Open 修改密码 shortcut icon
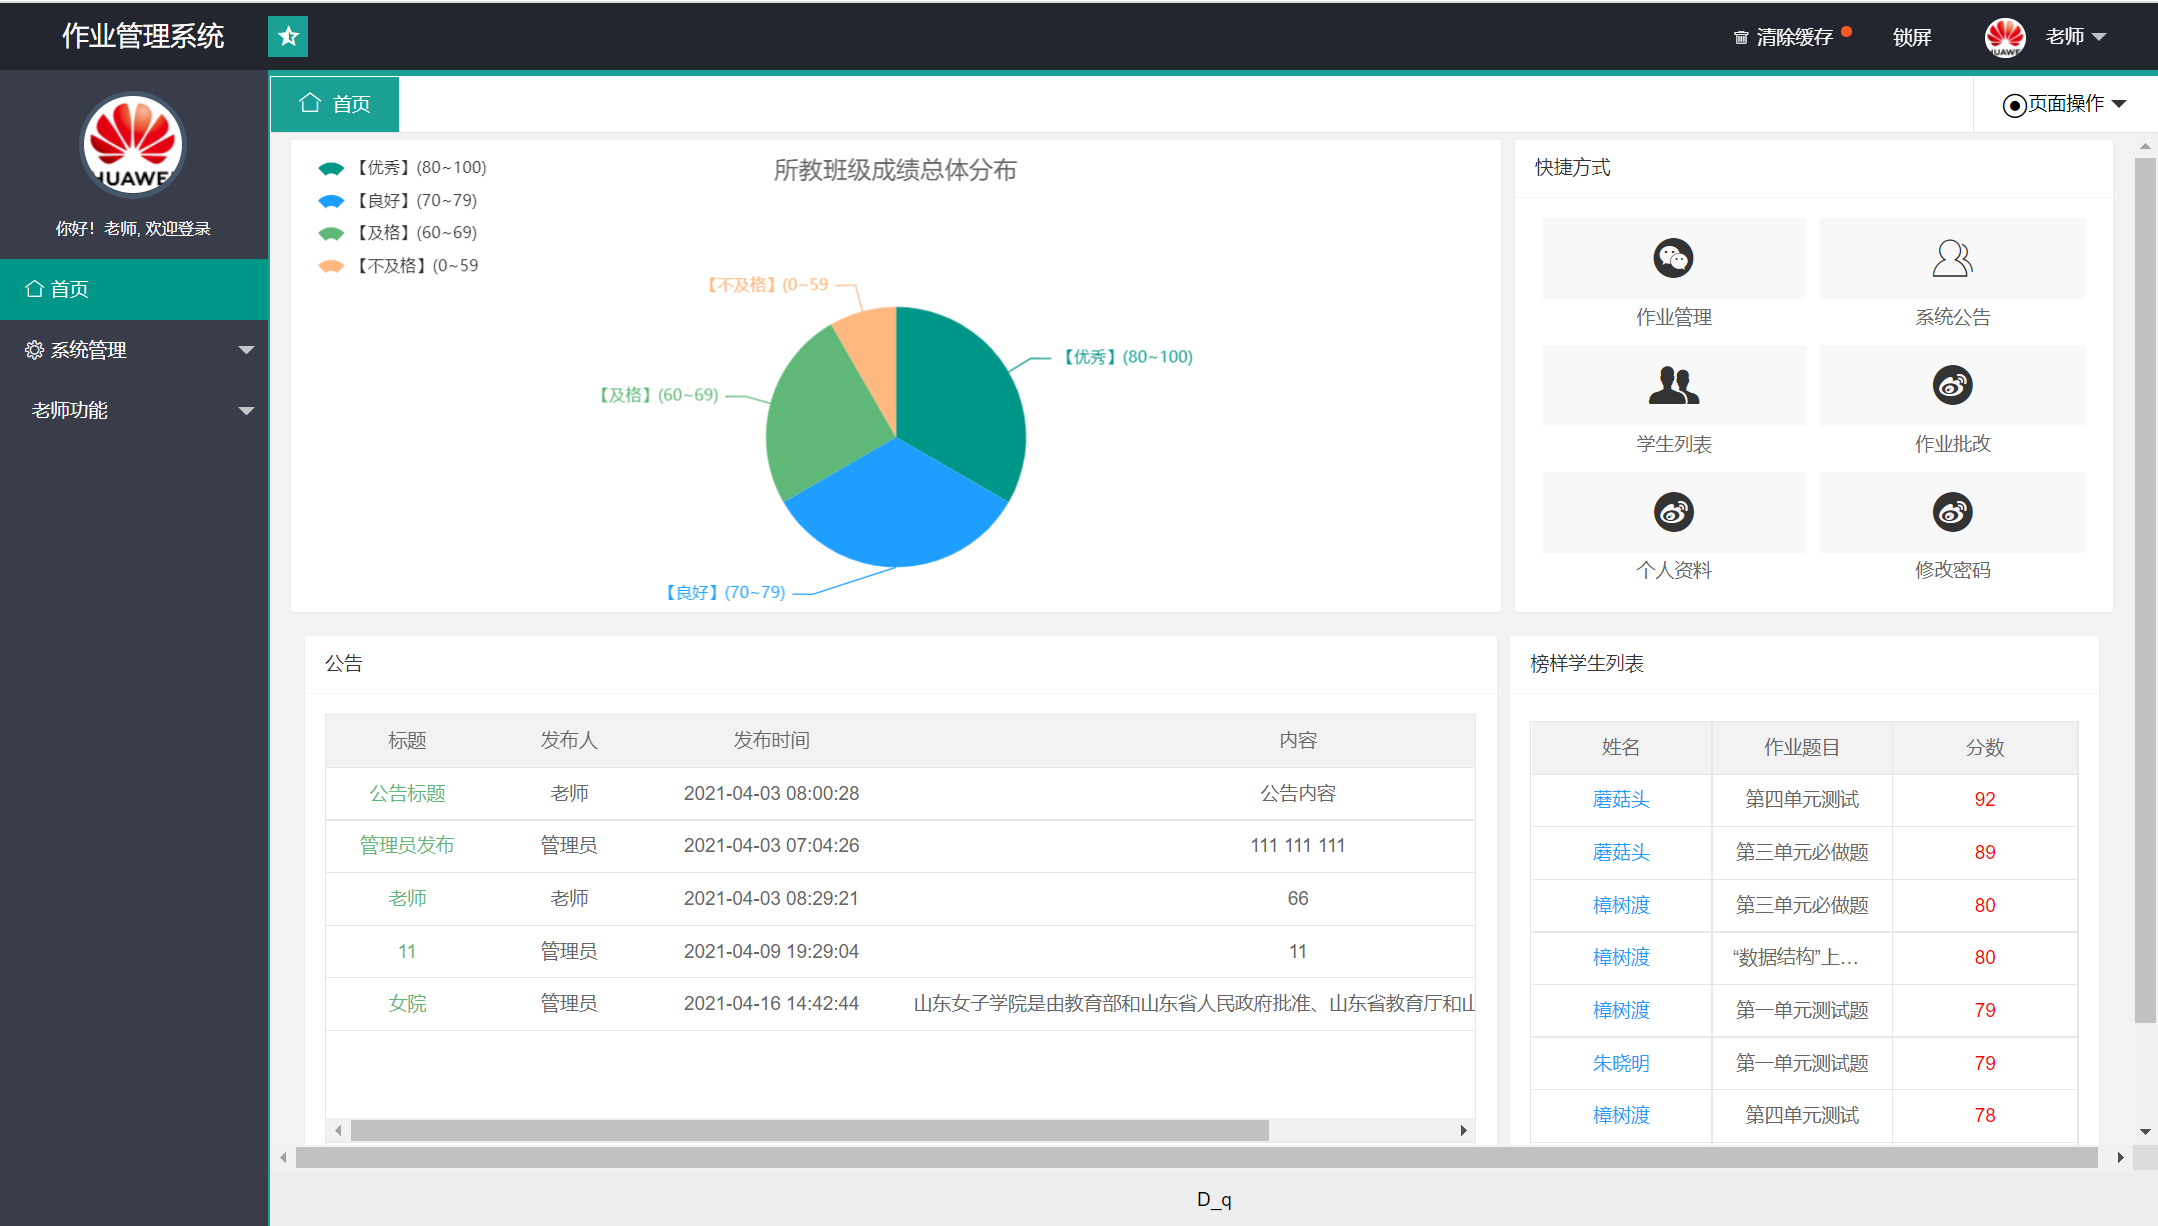 coord(1951,512)
